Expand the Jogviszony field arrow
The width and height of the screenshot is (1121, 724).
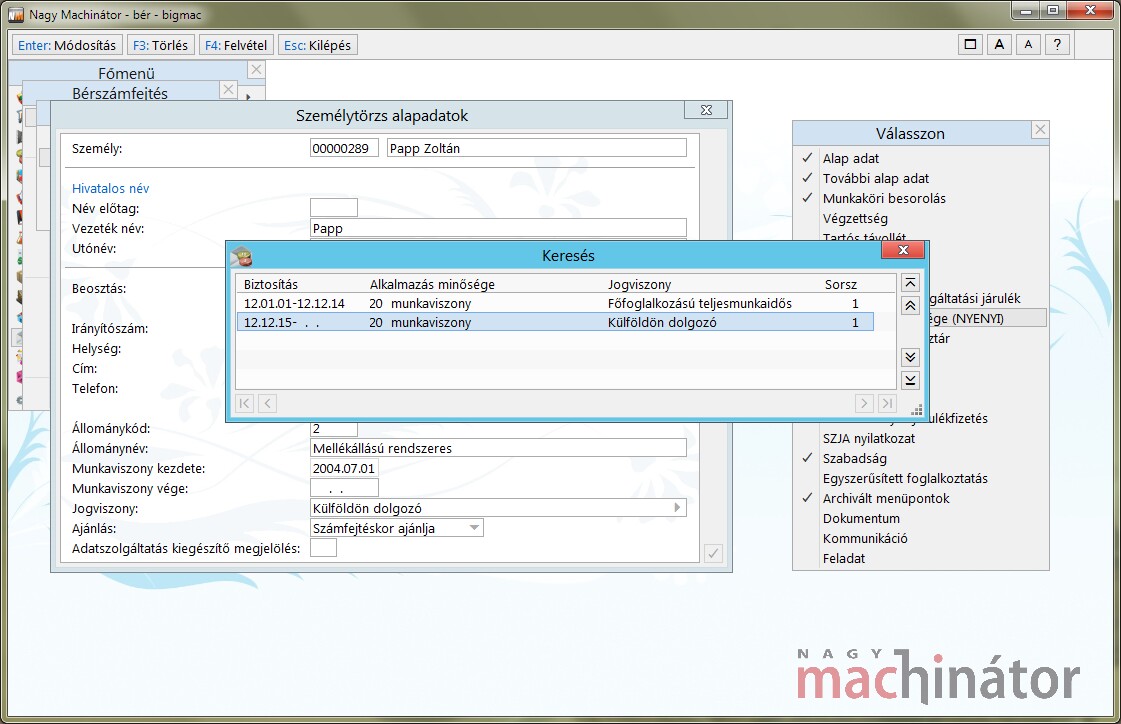tap(677, 508)
